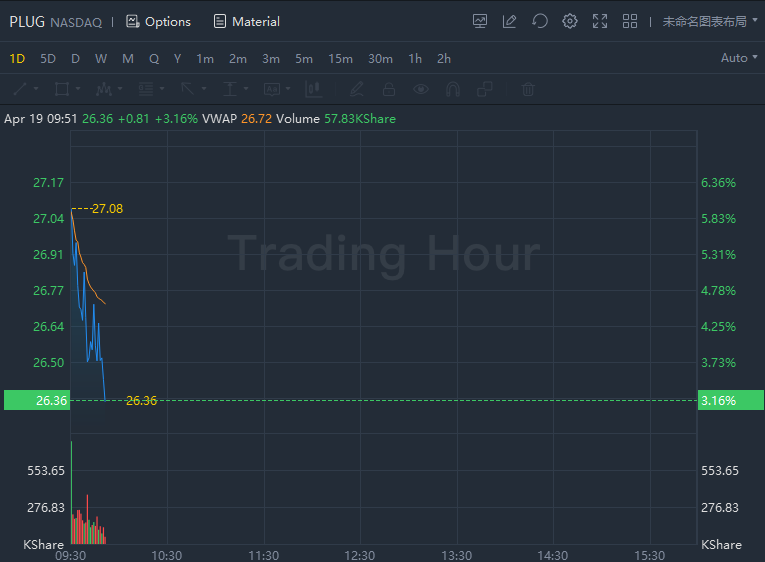
Task: Click the edit drawing pencil icon in header
Action: 509,21
